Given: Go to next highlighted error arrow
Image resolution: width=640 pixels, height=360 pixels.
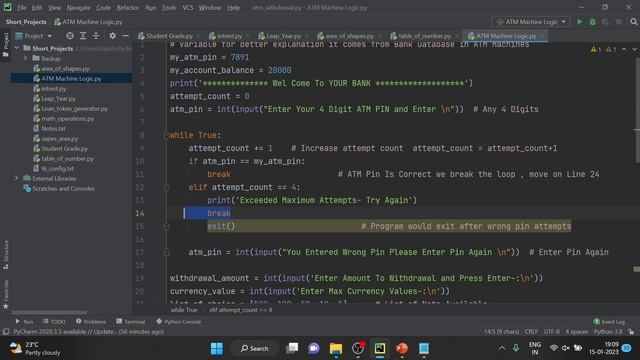Looking at the screenshot, I should [x=634, y=49].
